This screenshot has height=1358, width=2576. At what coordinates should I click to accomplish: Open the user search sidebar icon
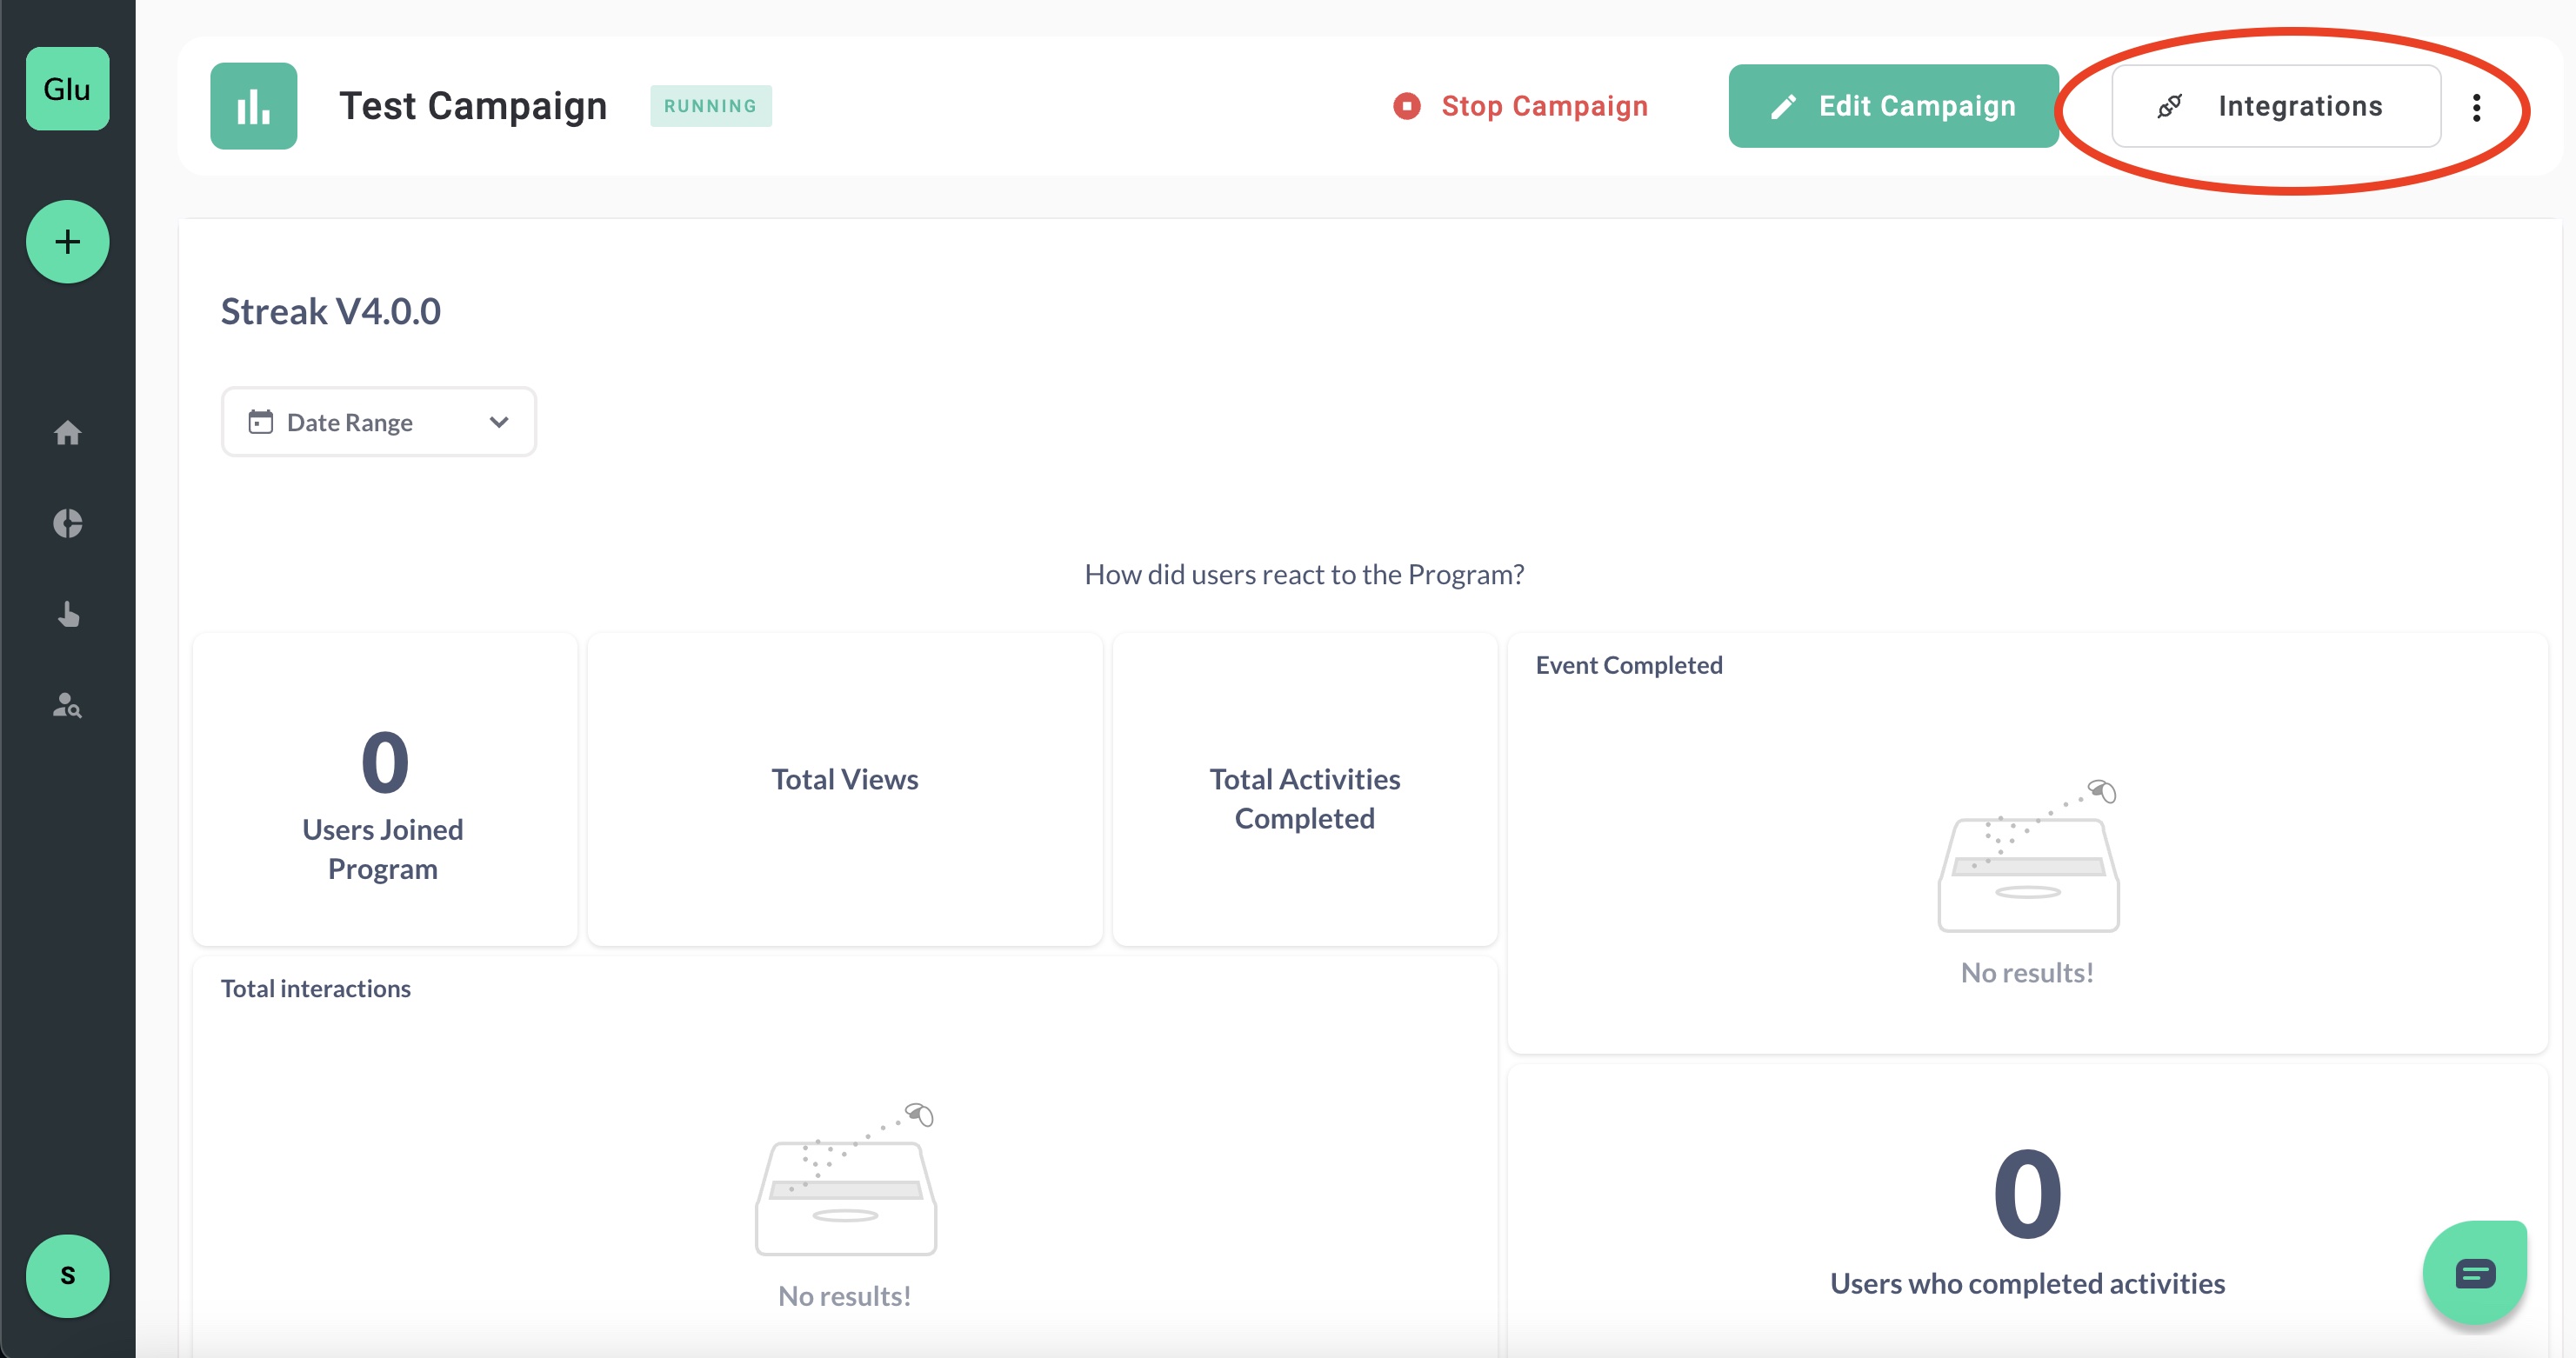coord(67,705)
